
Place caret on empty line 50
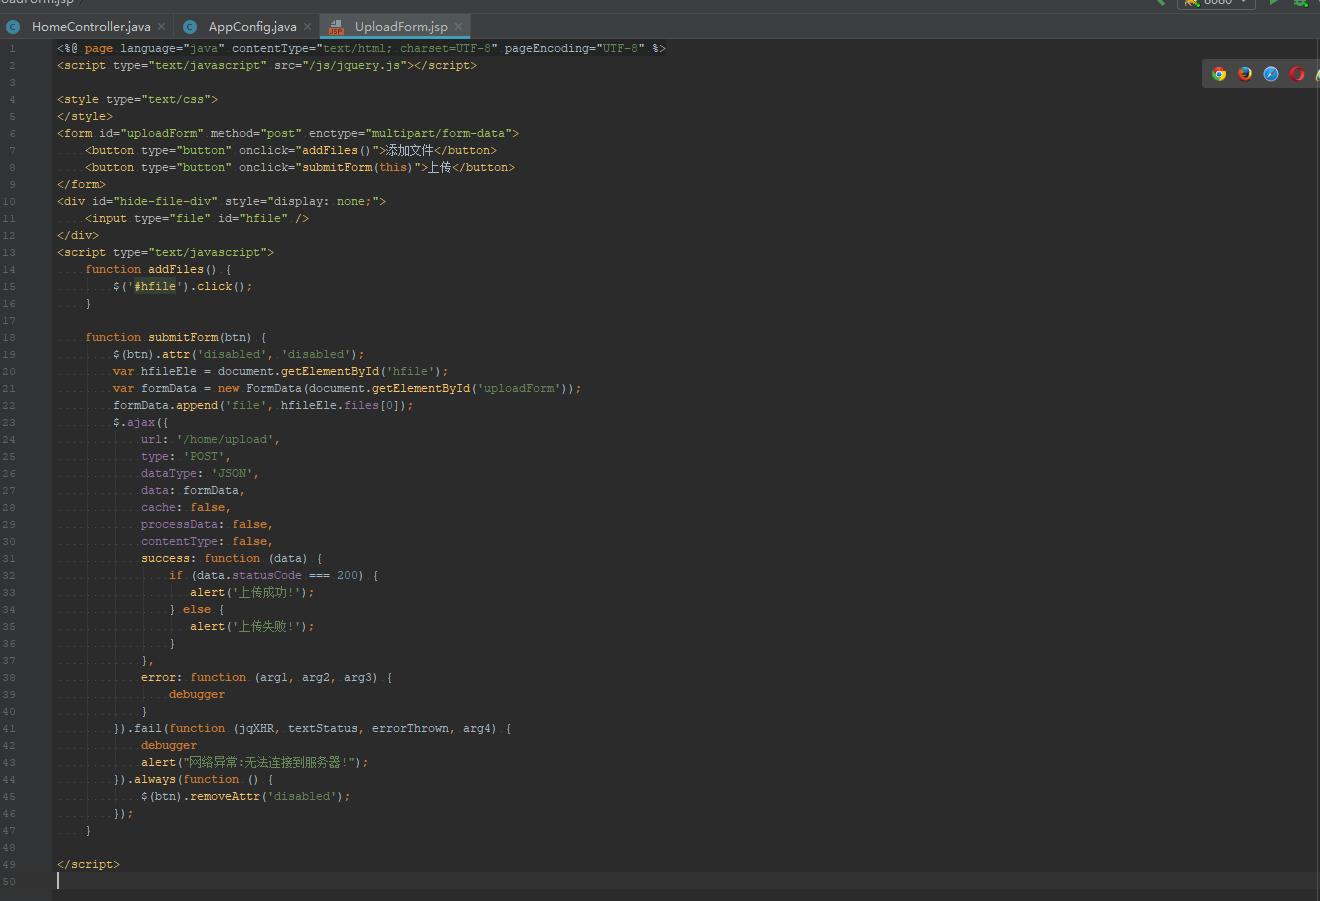click(684, 881)
